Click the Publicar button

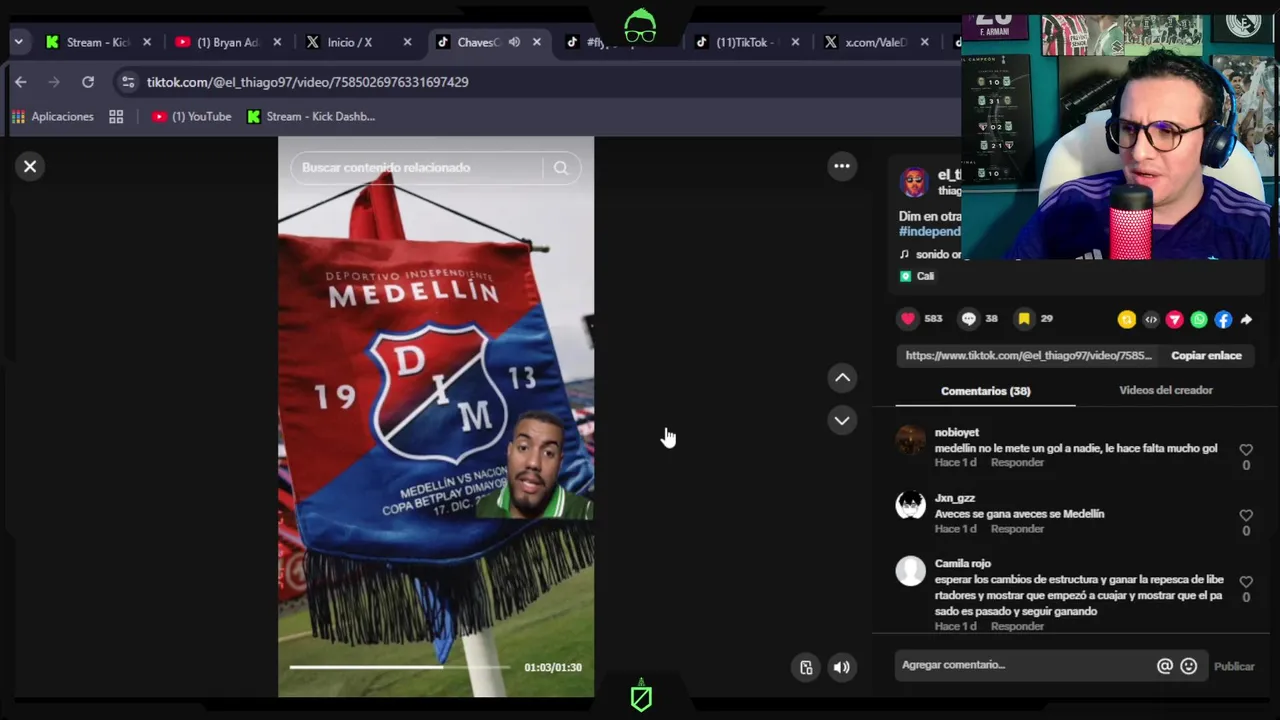[x=1233, y=667]
